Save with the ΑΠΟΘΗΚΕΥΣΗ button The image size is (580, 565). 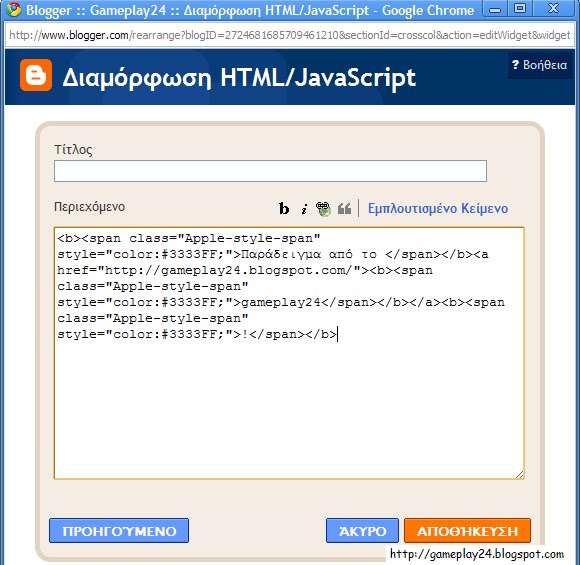(467, 531)
